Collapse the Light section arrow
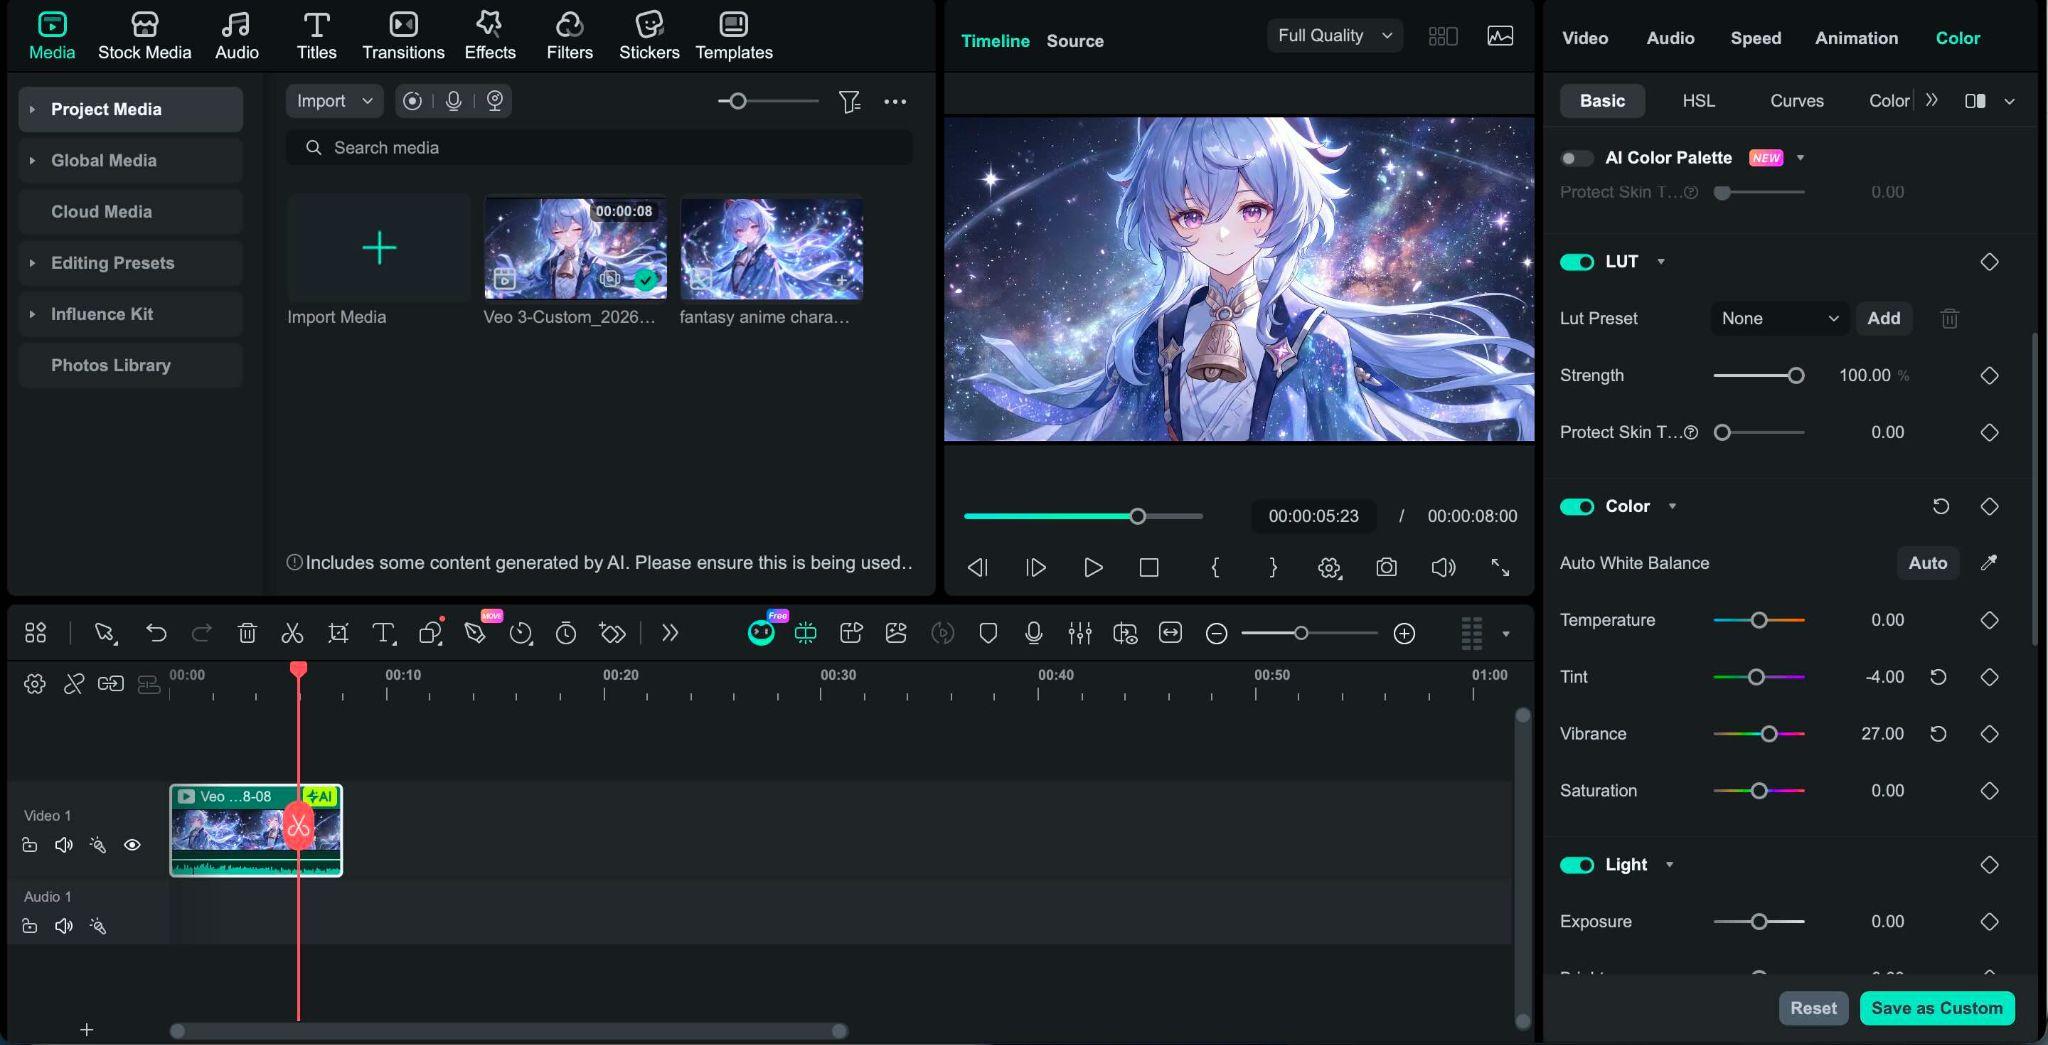2048x1045 pixels. (x=1669, y=865)
